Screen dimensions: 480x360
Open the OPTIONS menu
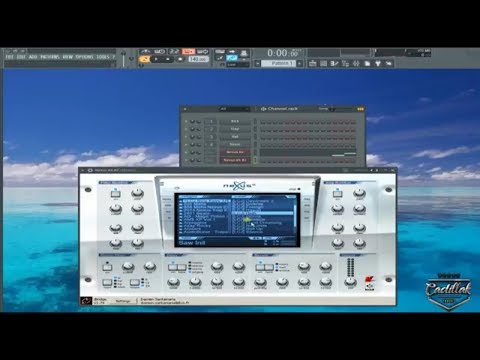tap(84, 57)
